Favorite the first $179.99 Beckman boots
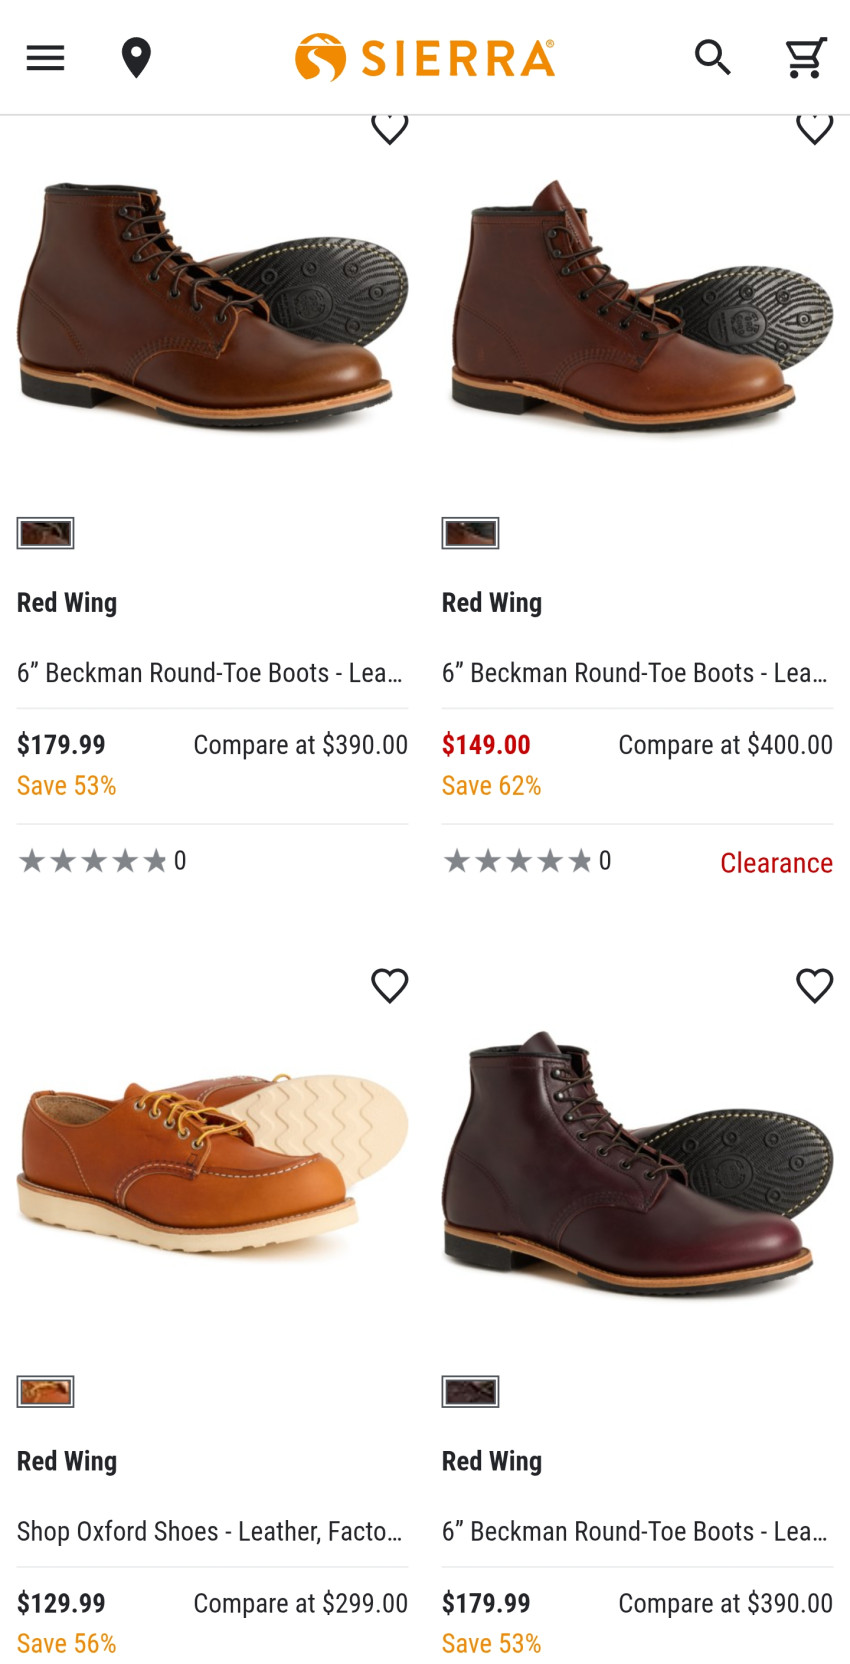This screenshot has height=1664, width=850. [x=390, y=129]
